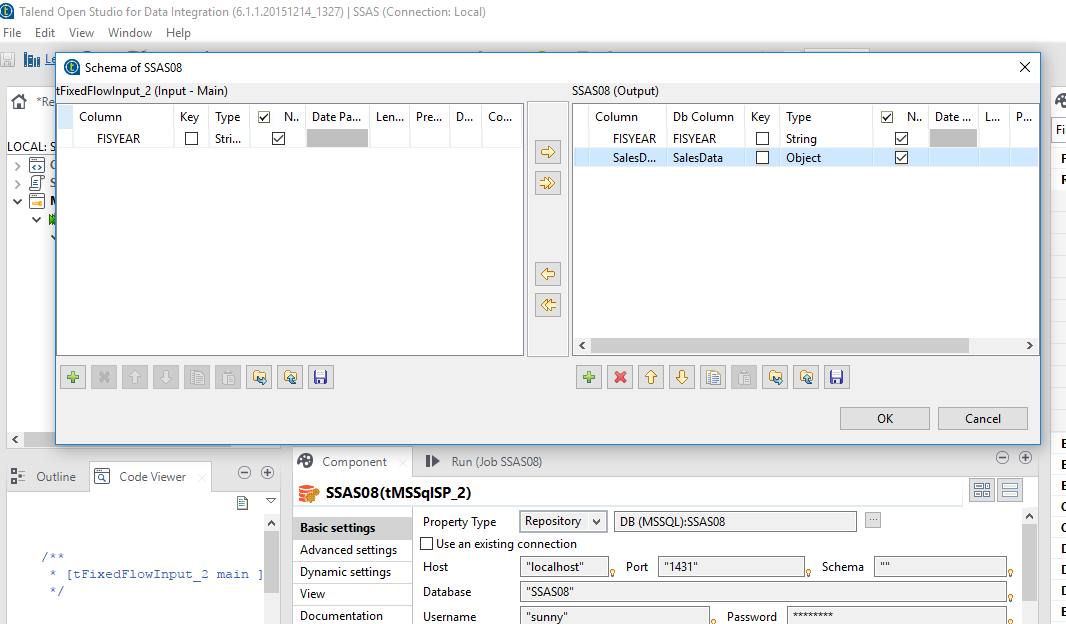The height and width of the screenshot is (624, 1066).
Task: Copy all output columns to input with the double left-arrow button
Action: tap(547, 305)
